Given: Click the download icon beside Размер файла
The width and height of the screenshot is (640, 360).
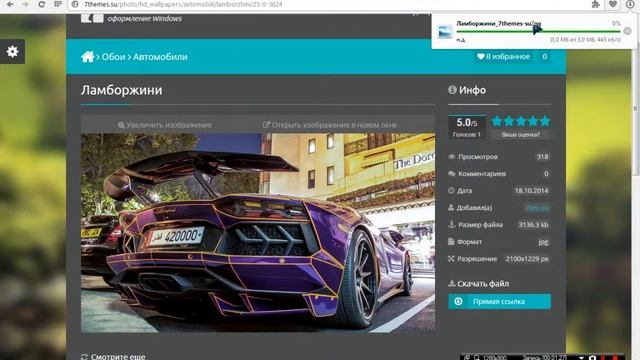Looking at the screenshot, I should [x=451, y=224].
